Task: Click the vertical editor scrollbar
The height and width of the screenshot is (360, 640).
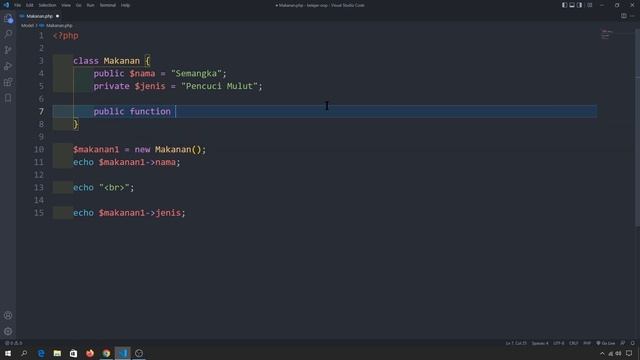Action: click(x=637, y=127)
